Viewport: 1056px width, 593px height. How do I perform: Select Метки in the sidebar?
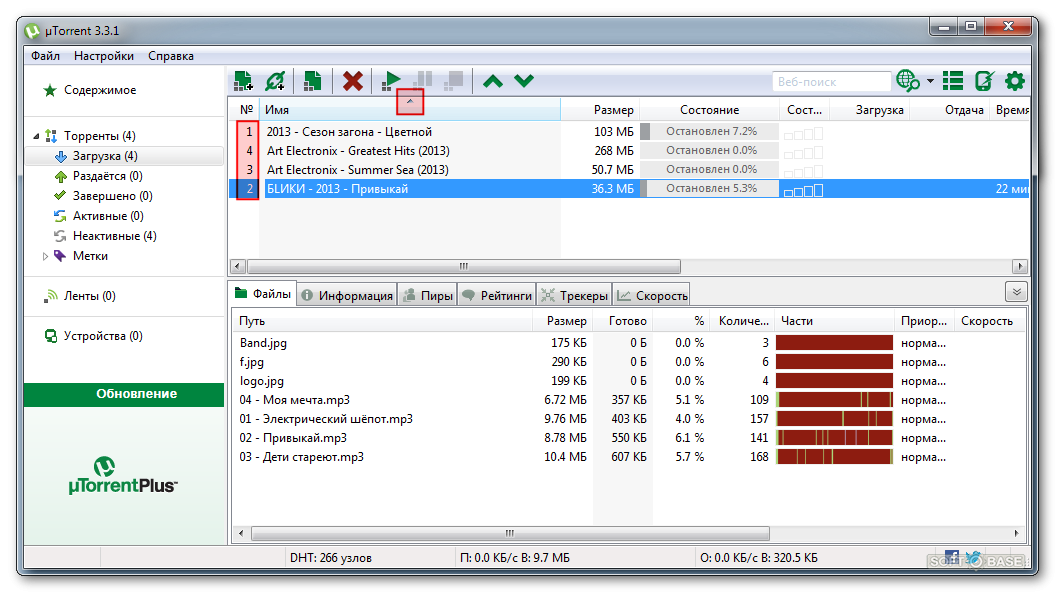point(90,256)
